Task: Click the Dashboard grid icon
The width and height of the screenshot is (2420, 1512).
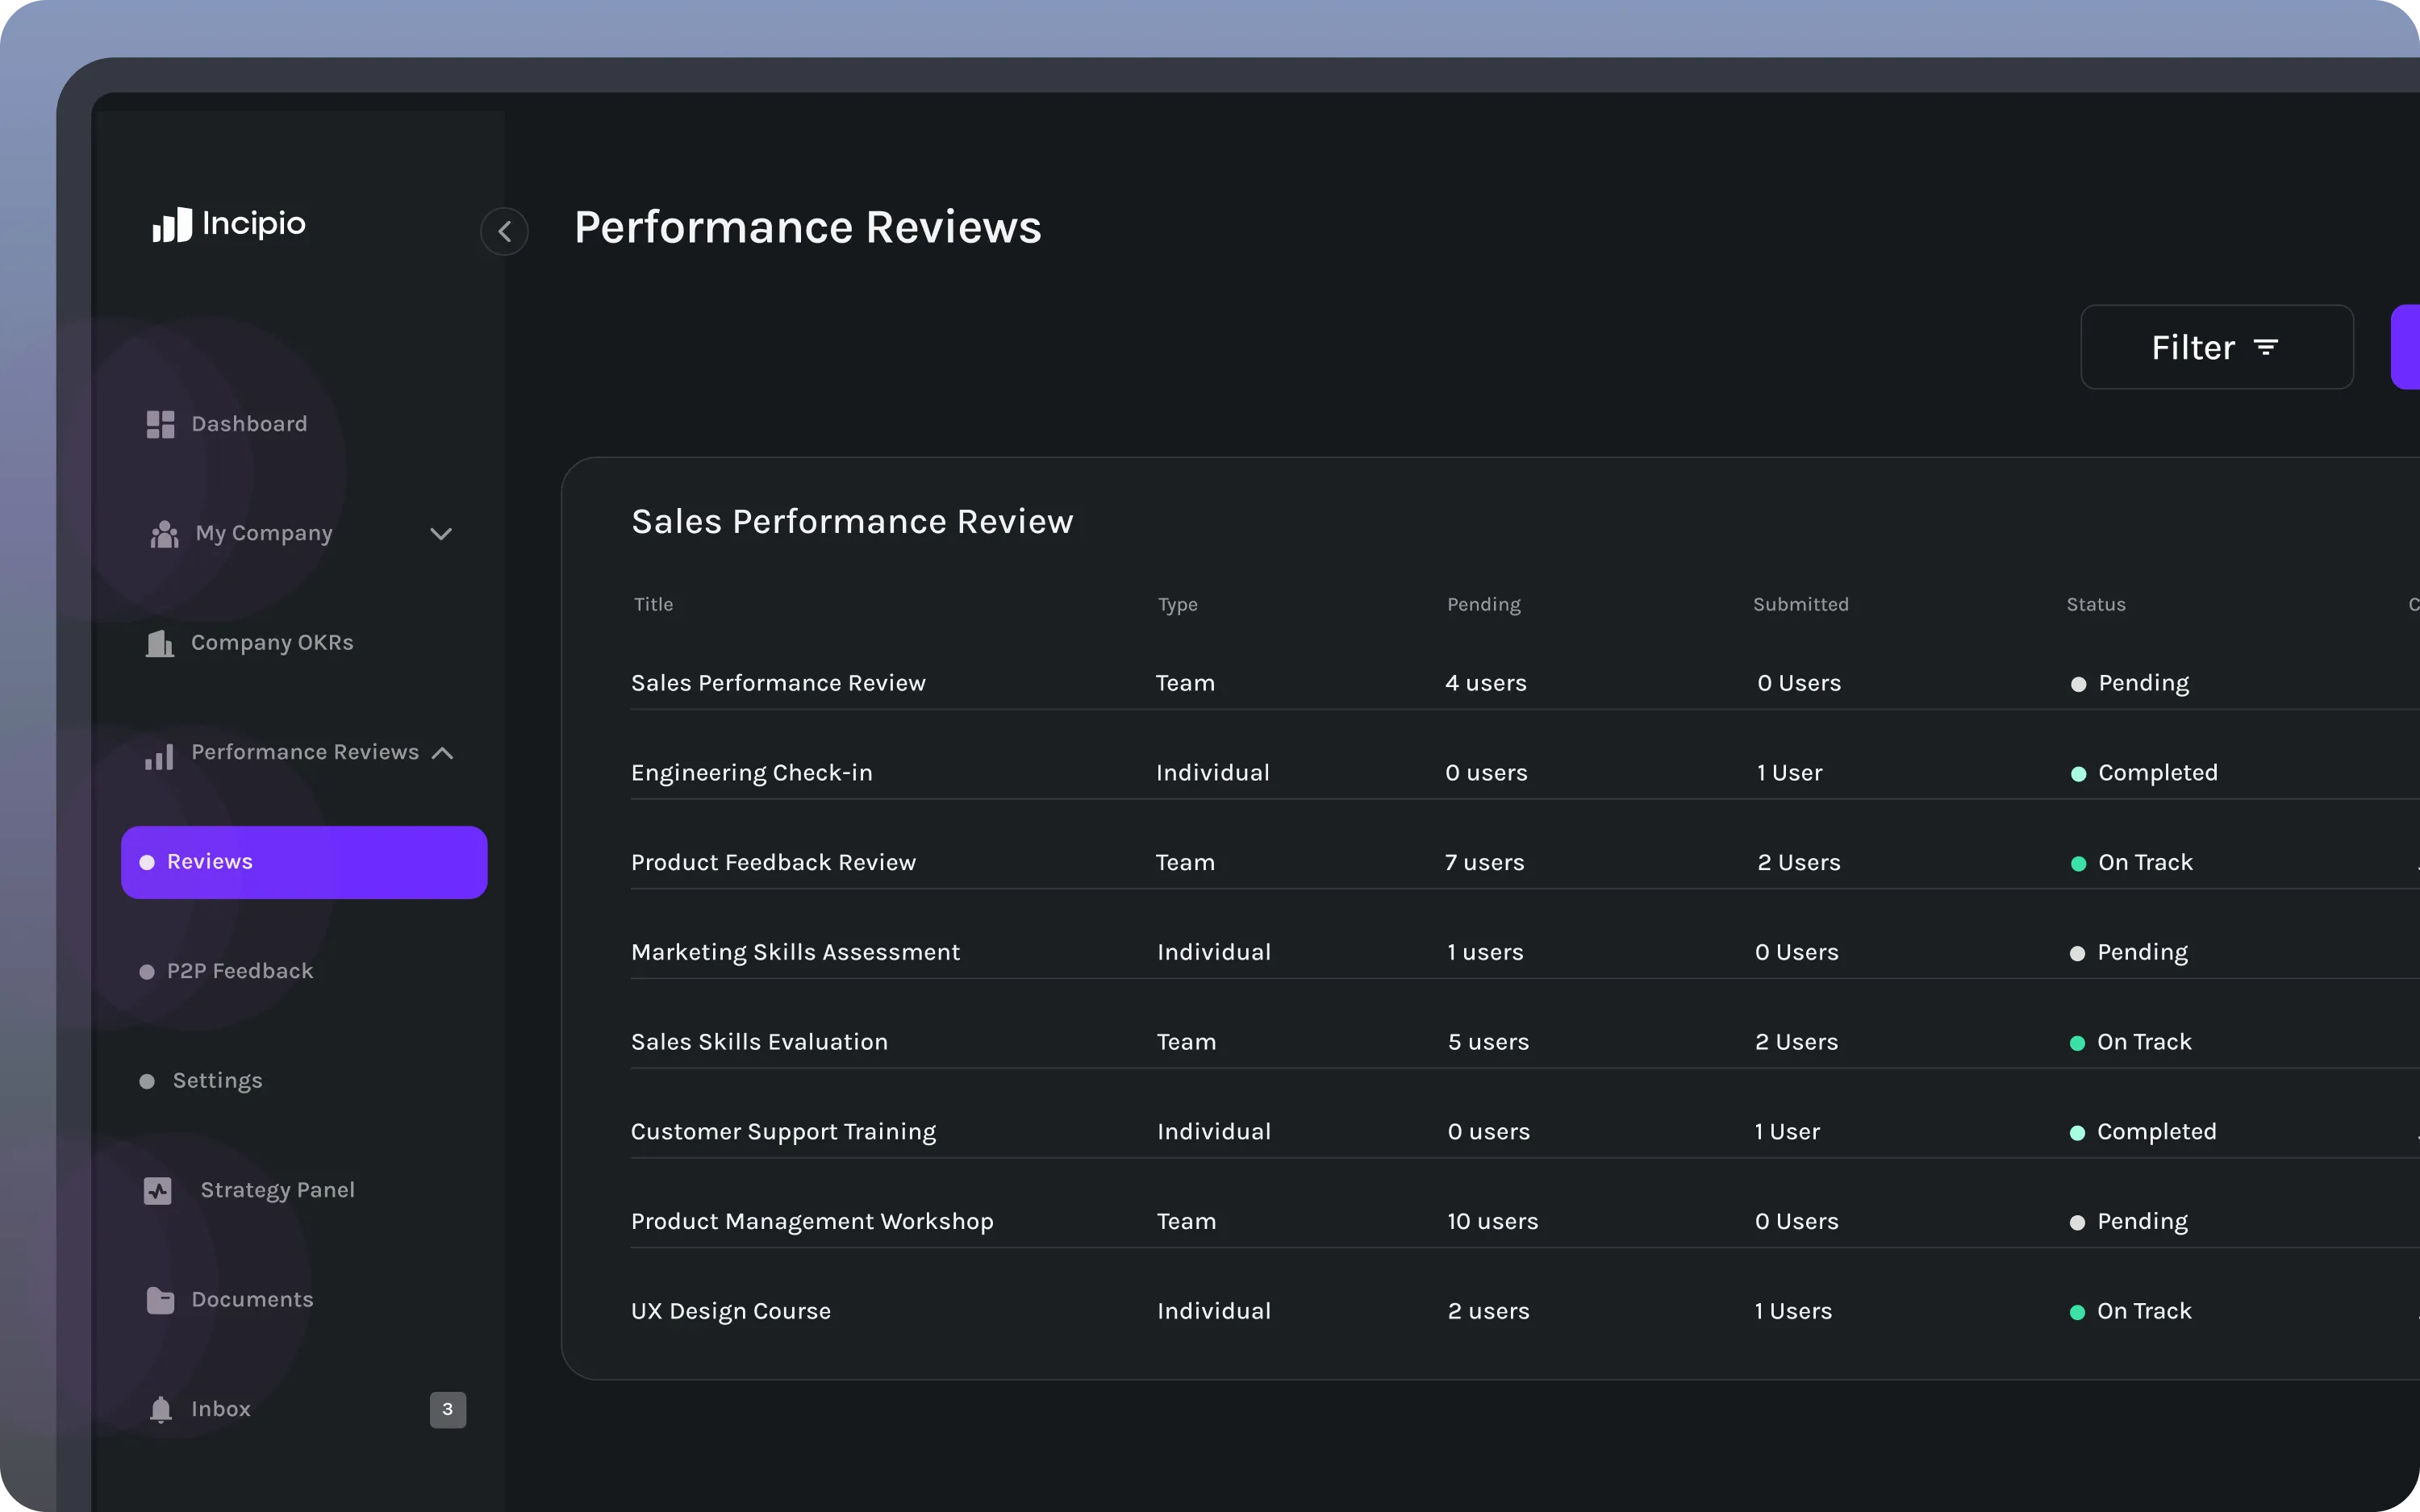Action: point(160,424)
